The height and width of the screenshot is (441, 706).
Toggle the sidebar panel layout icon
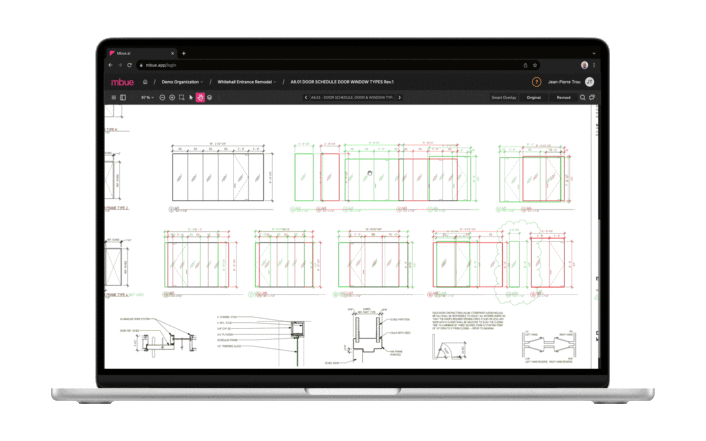[x=123, y=98]
